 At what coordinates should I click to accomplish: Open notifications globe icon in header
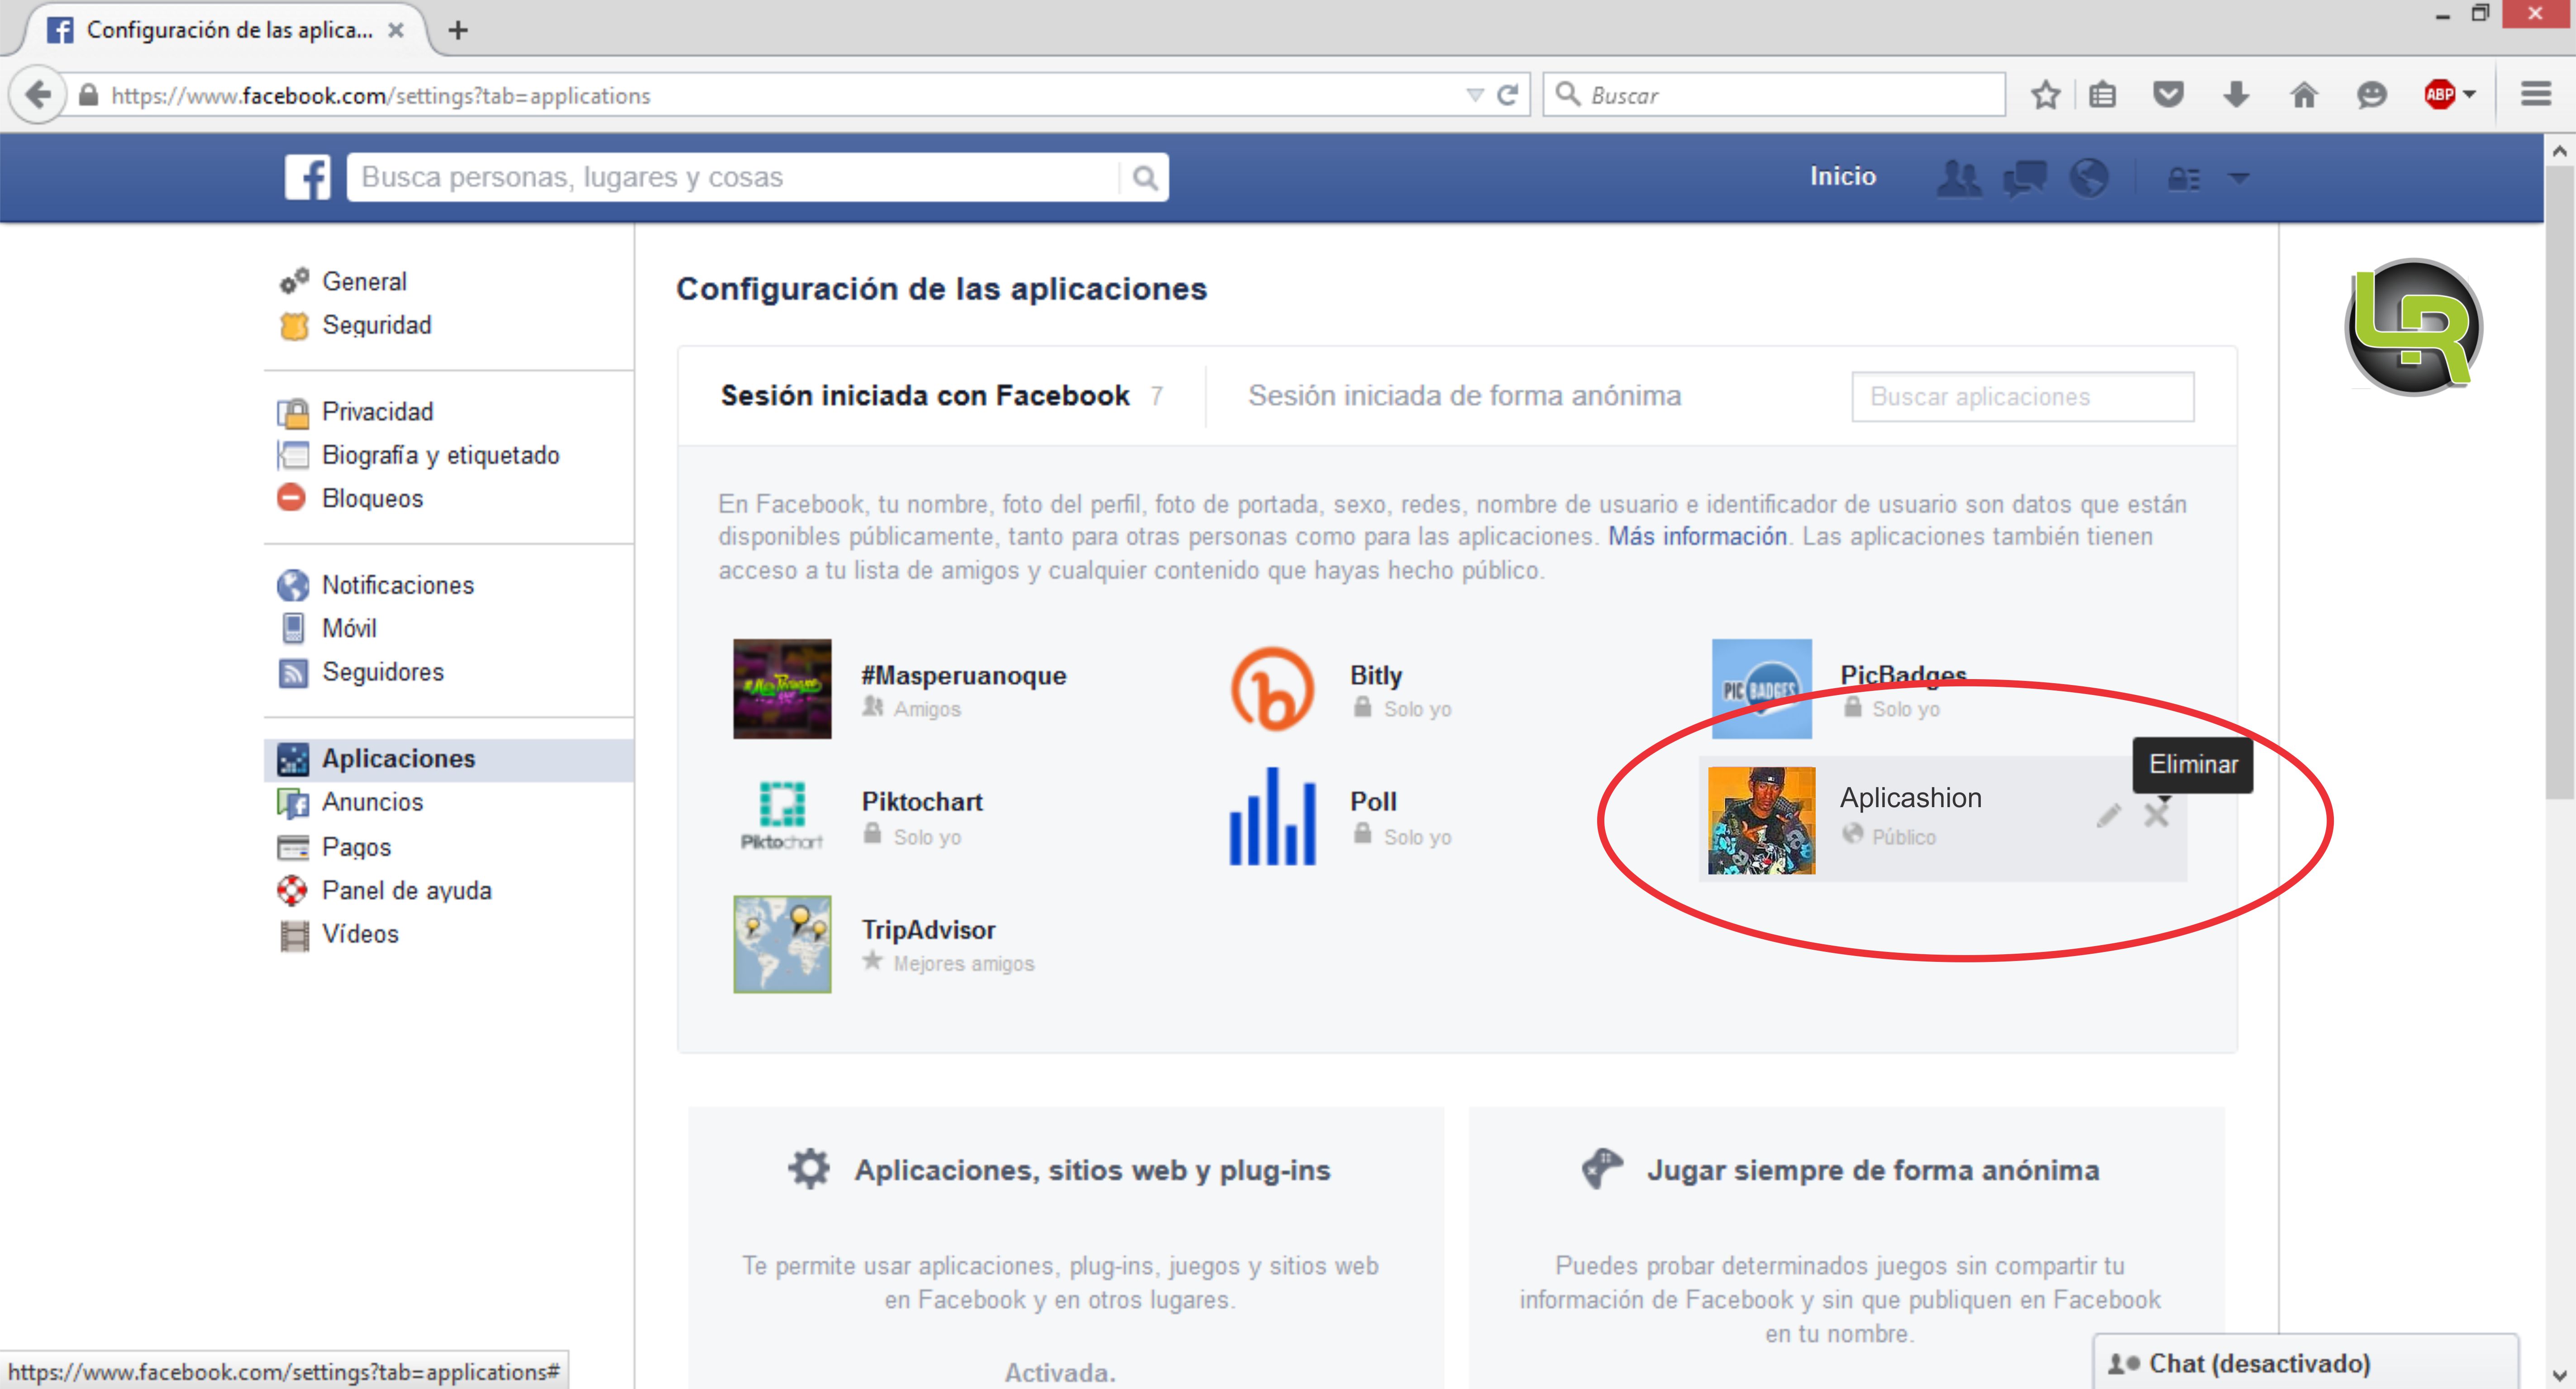coord(2089,178)
